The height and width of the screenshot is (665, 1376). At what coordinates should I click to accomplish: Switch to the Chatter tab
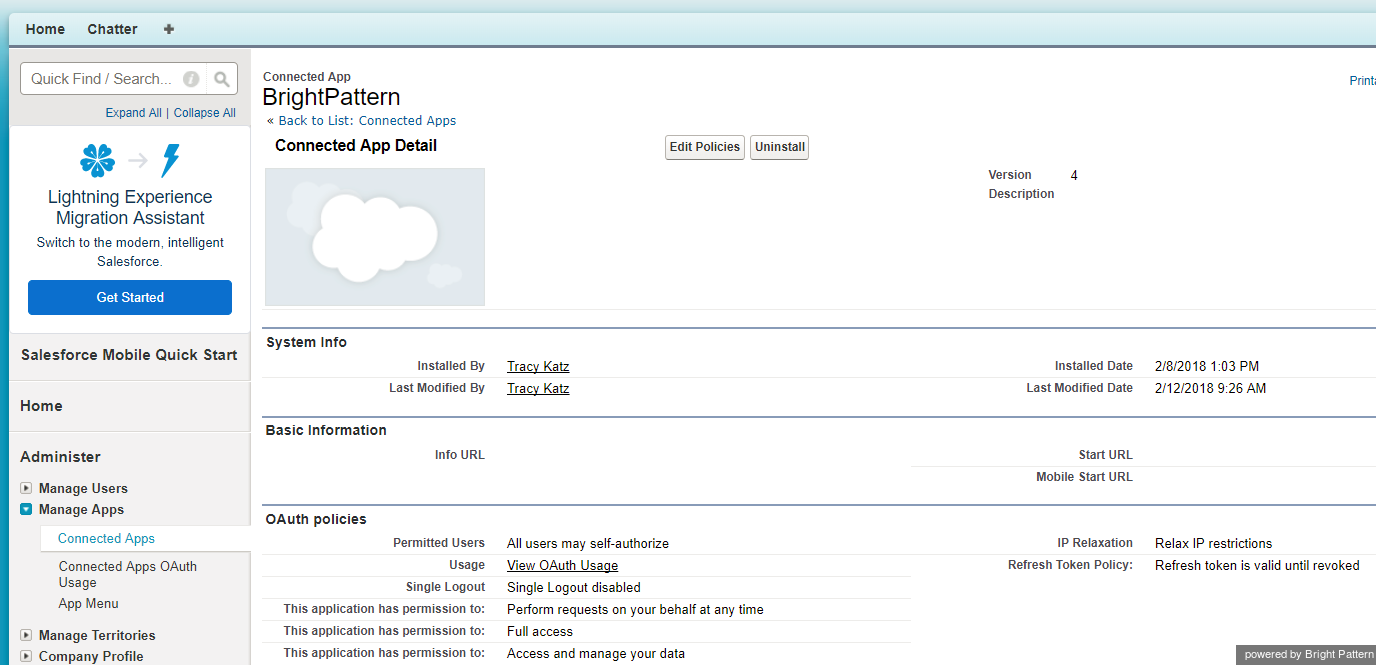pos(112,29)
